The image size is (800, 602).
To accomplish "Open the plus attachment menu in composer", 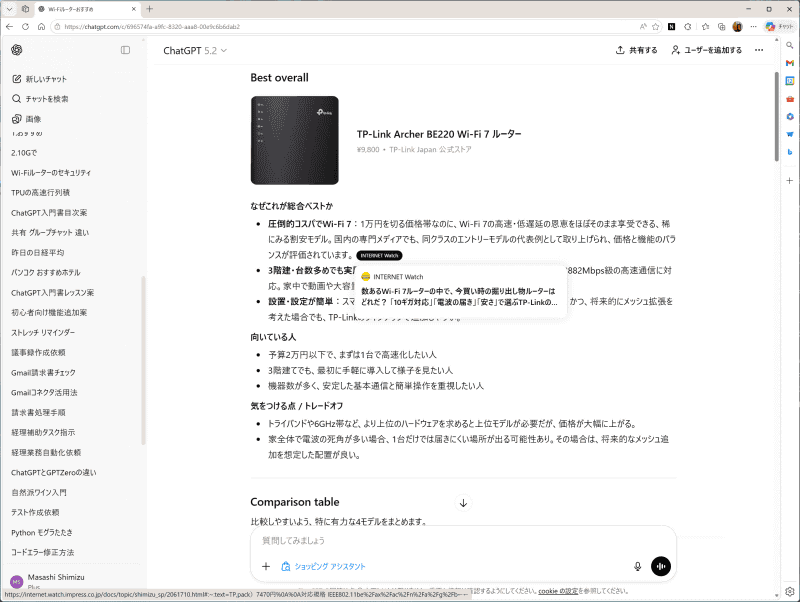I will tap(266, 566).
